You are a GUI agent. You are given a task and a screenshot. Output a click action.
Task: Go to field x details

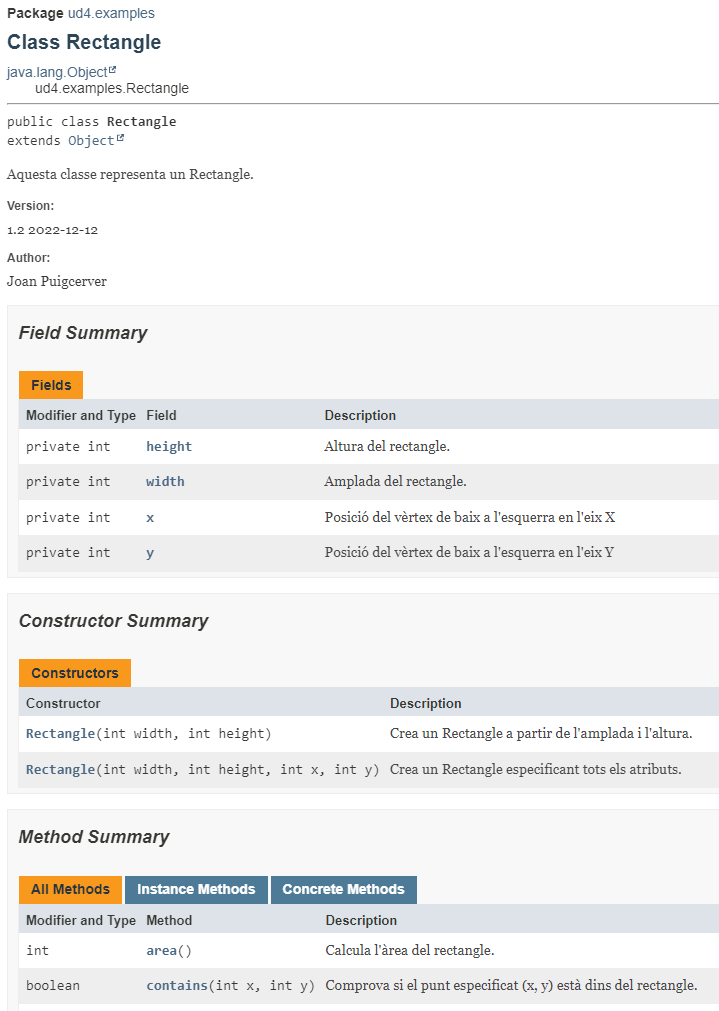(x=150, y=518)
